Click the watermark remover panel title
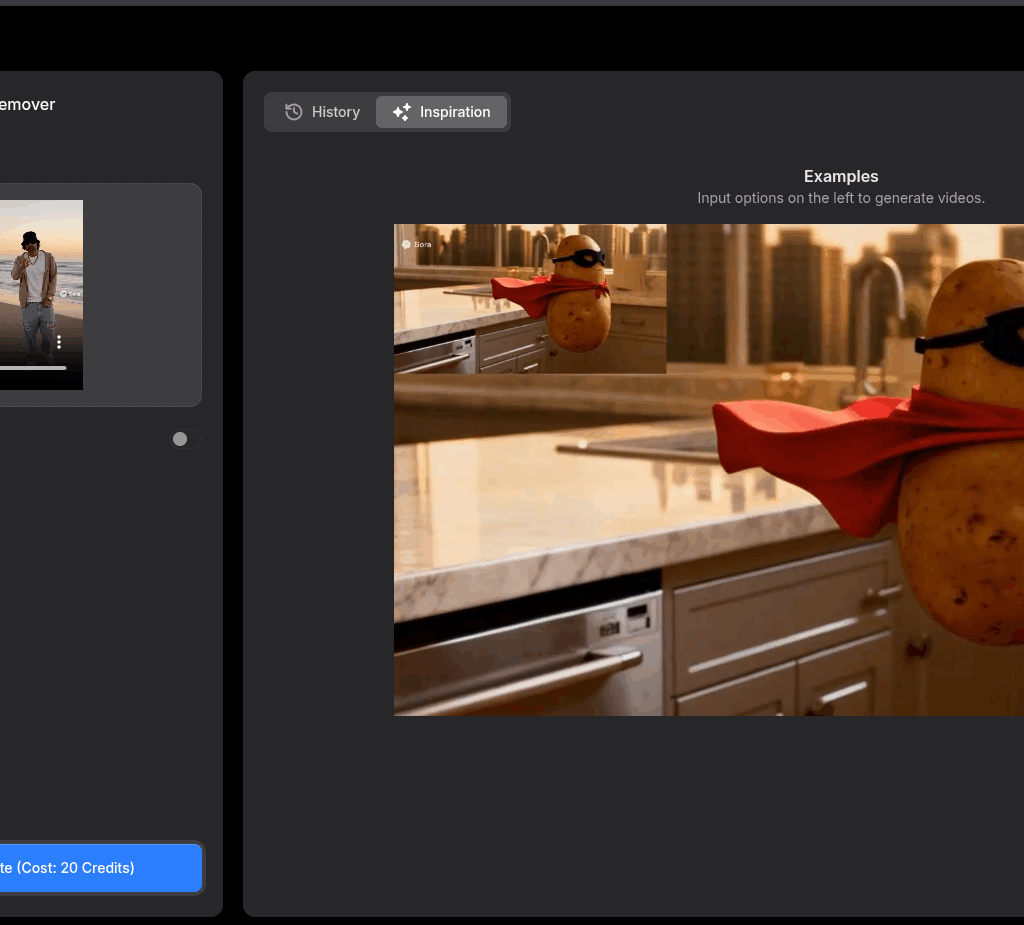The height and width of the screenshot is (925, 1024). [x=27, y=104]
